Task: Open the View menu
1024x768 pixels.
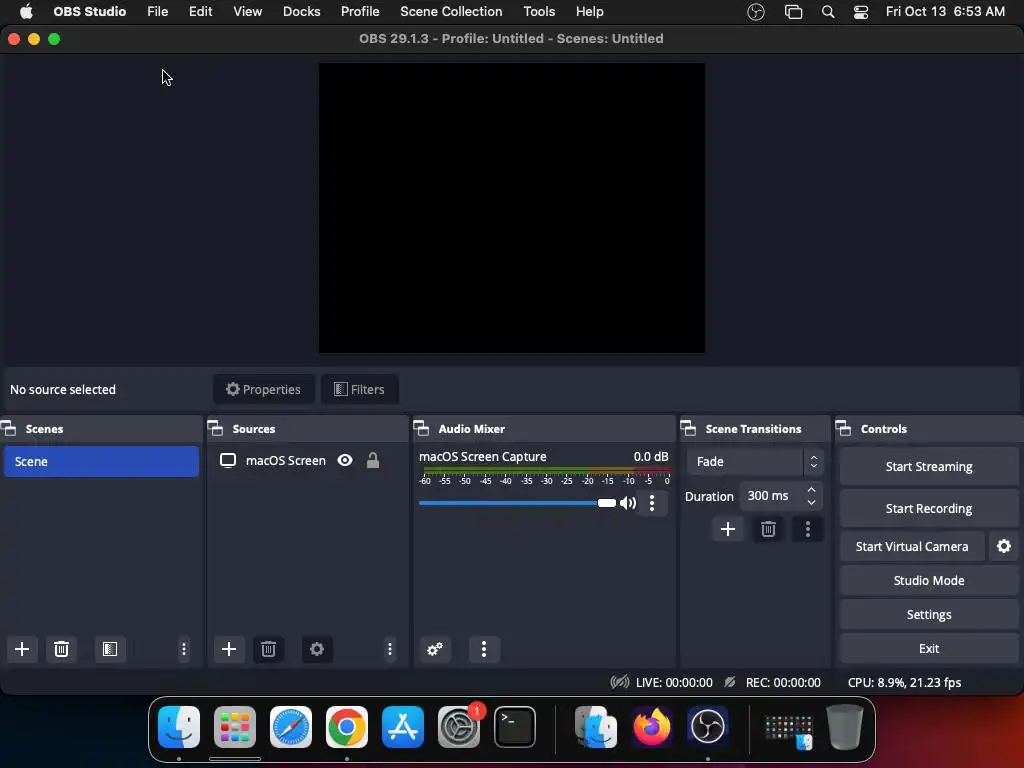Action: click(x=248, y=12)
